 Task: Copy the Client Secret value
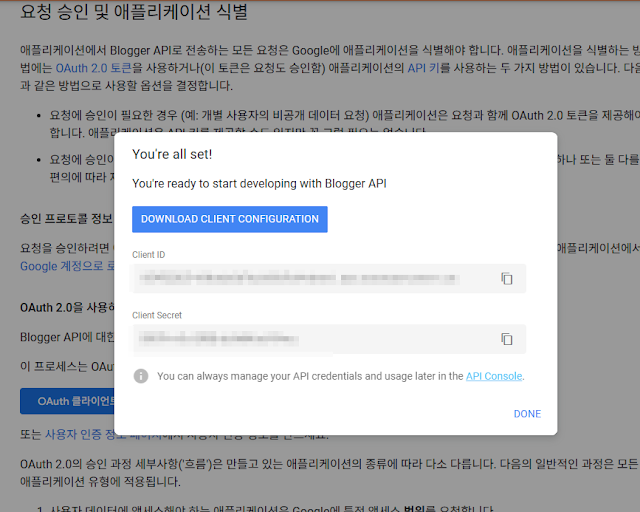507,339
